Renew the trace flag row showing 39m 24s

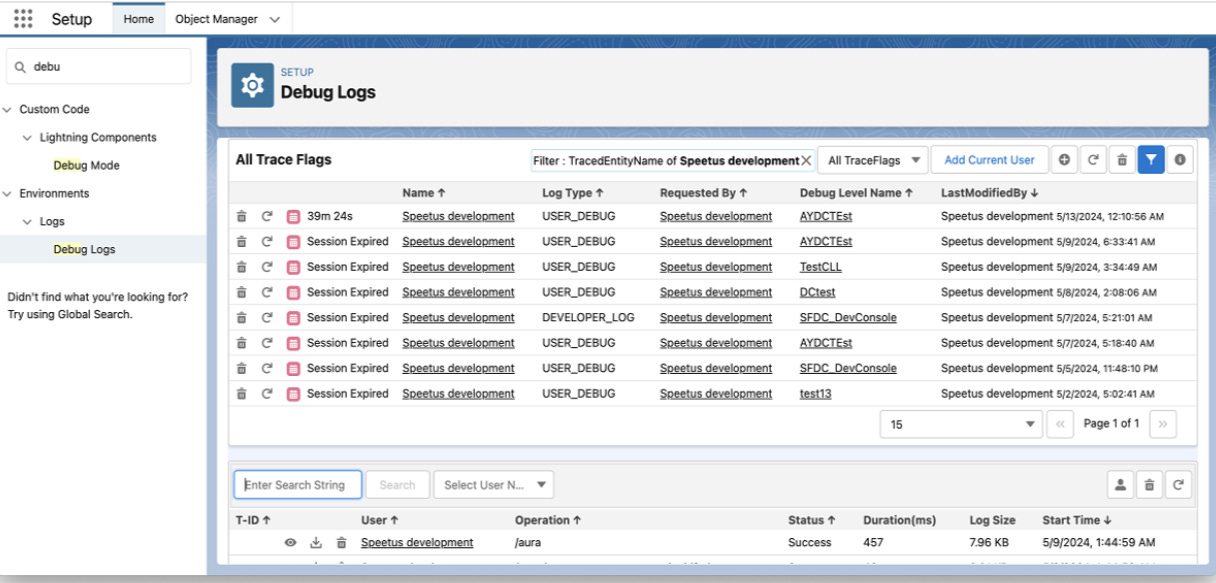tap(267, 216)
